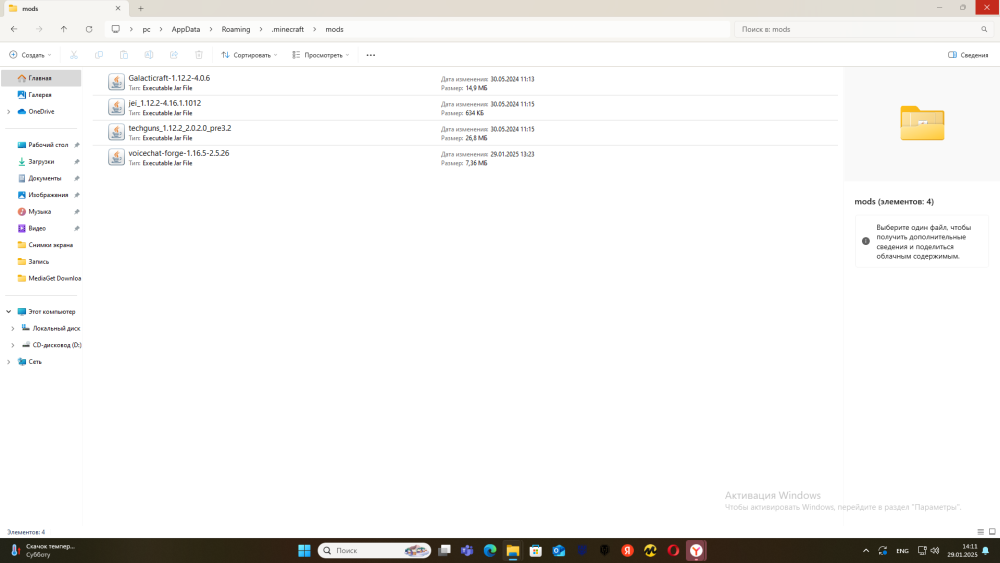Open Opera browser from the taskbar
Image resolution: width=1000 pixels, height=563 pixels.
click(673, 550)
